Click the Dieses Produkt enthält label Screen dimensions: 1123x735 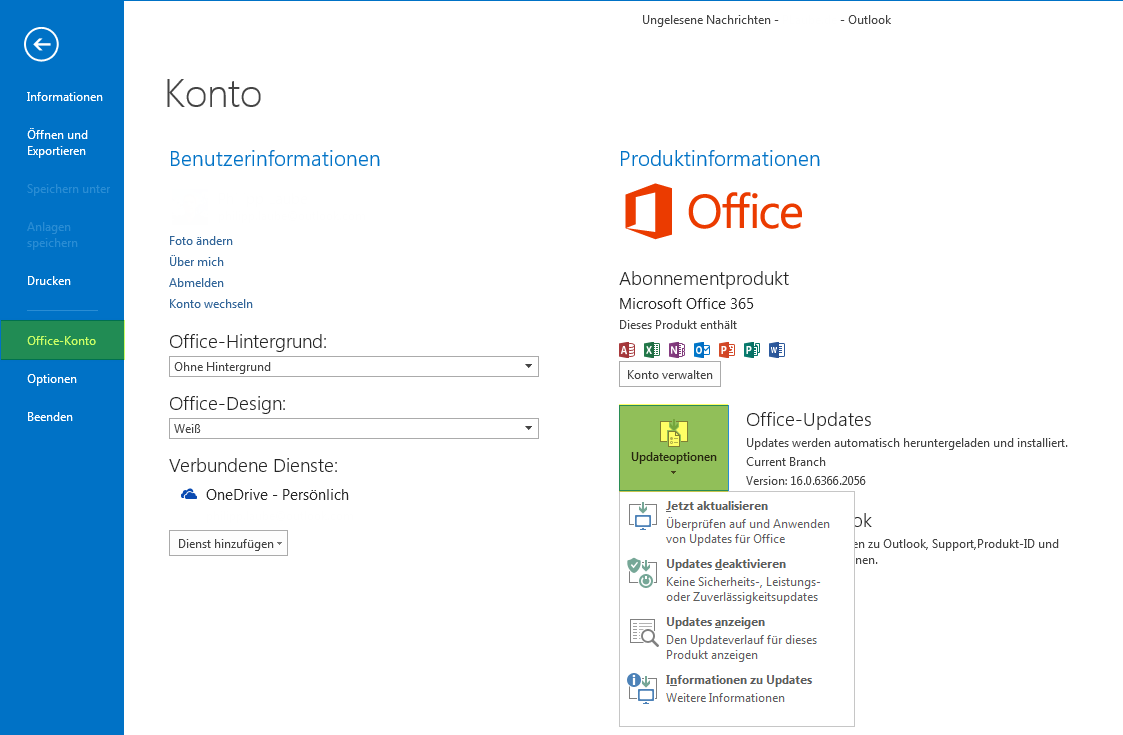tap(678, 325)
